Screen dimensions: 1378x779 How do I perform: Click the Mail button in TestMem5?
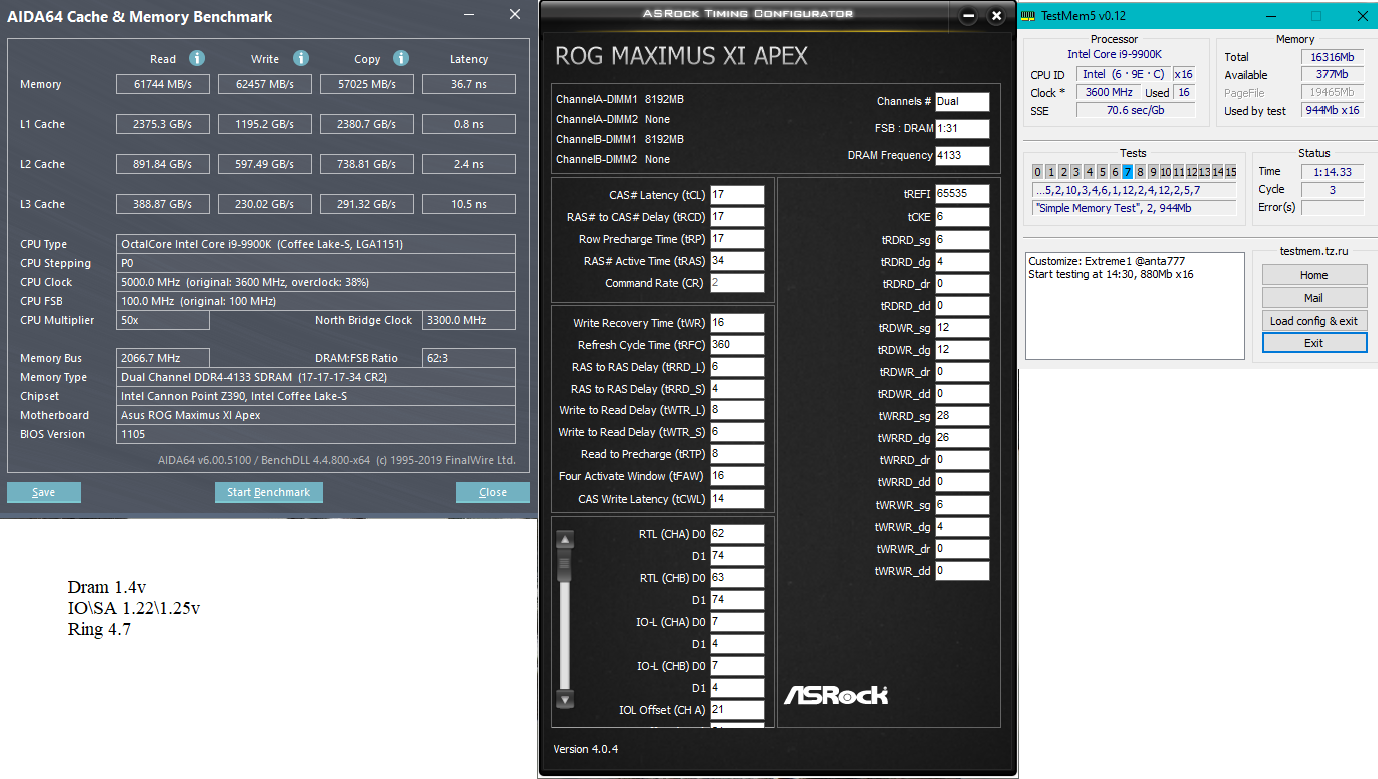click(1314, 298)
